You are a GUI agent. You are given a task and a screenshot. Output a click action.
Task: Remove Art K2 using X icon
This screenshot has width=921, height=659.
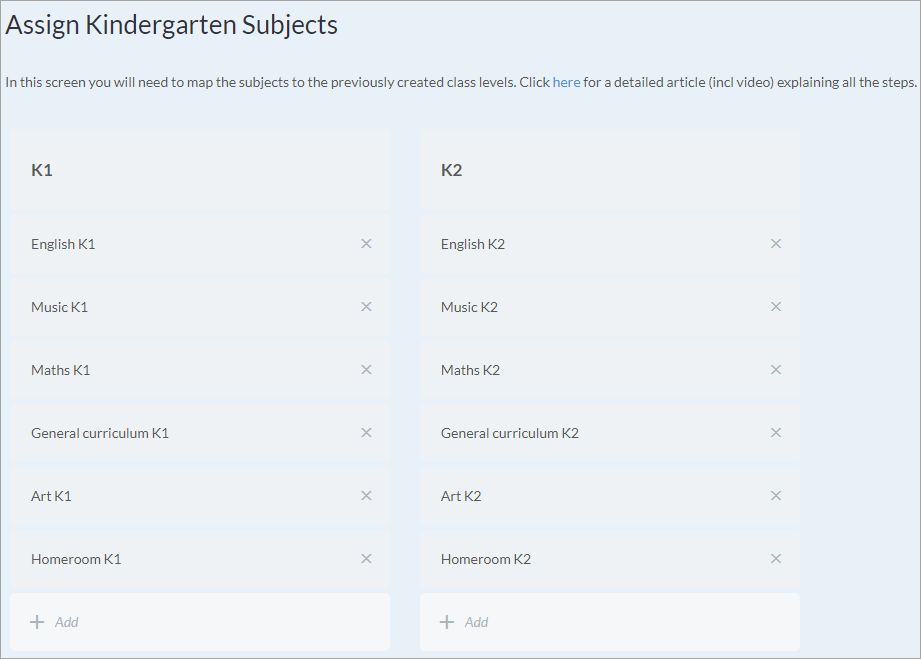[776, 496]
